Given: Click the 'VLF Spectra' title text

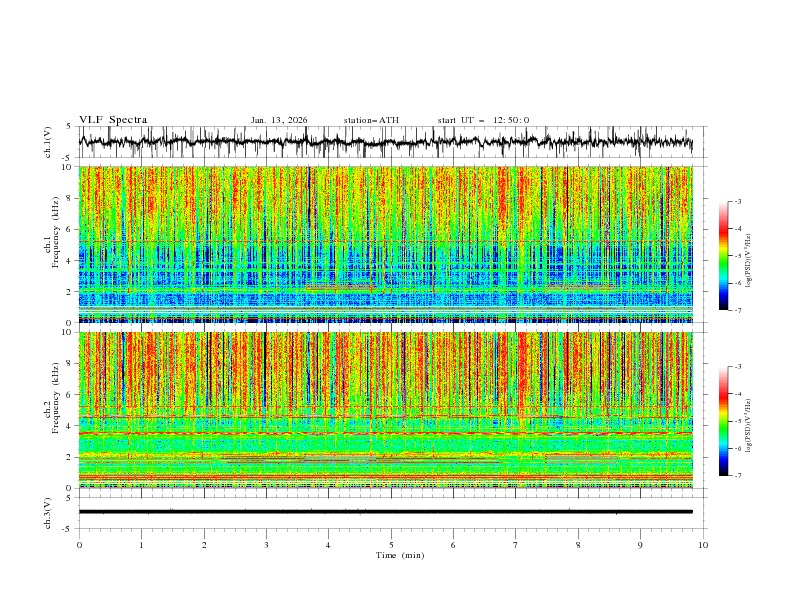Looking at the screenshot, I should (113, 120).
